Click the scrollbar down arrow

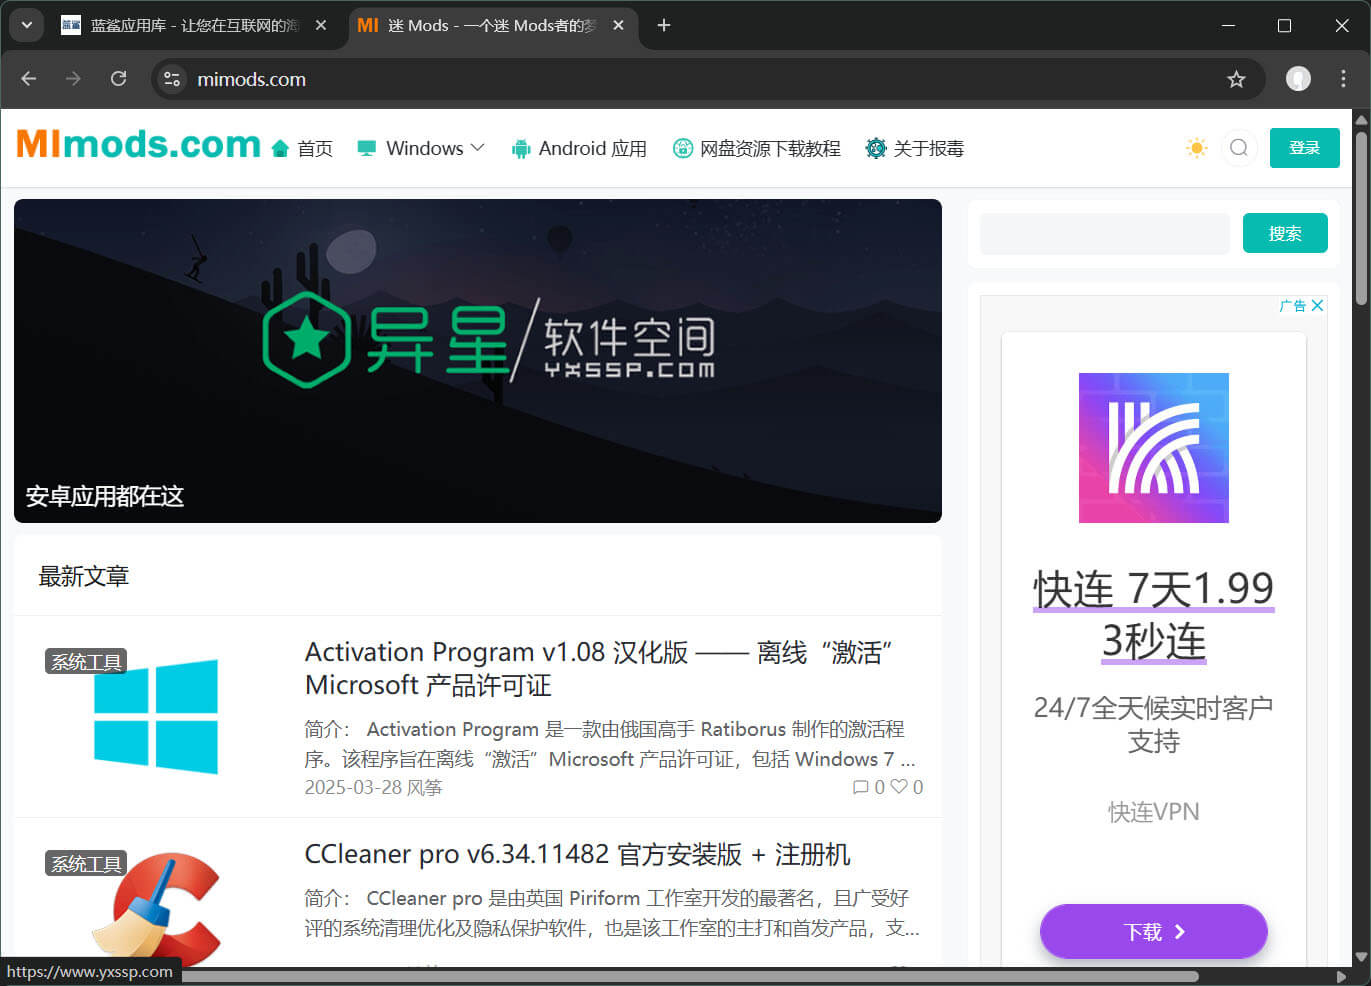[1361, 957]
